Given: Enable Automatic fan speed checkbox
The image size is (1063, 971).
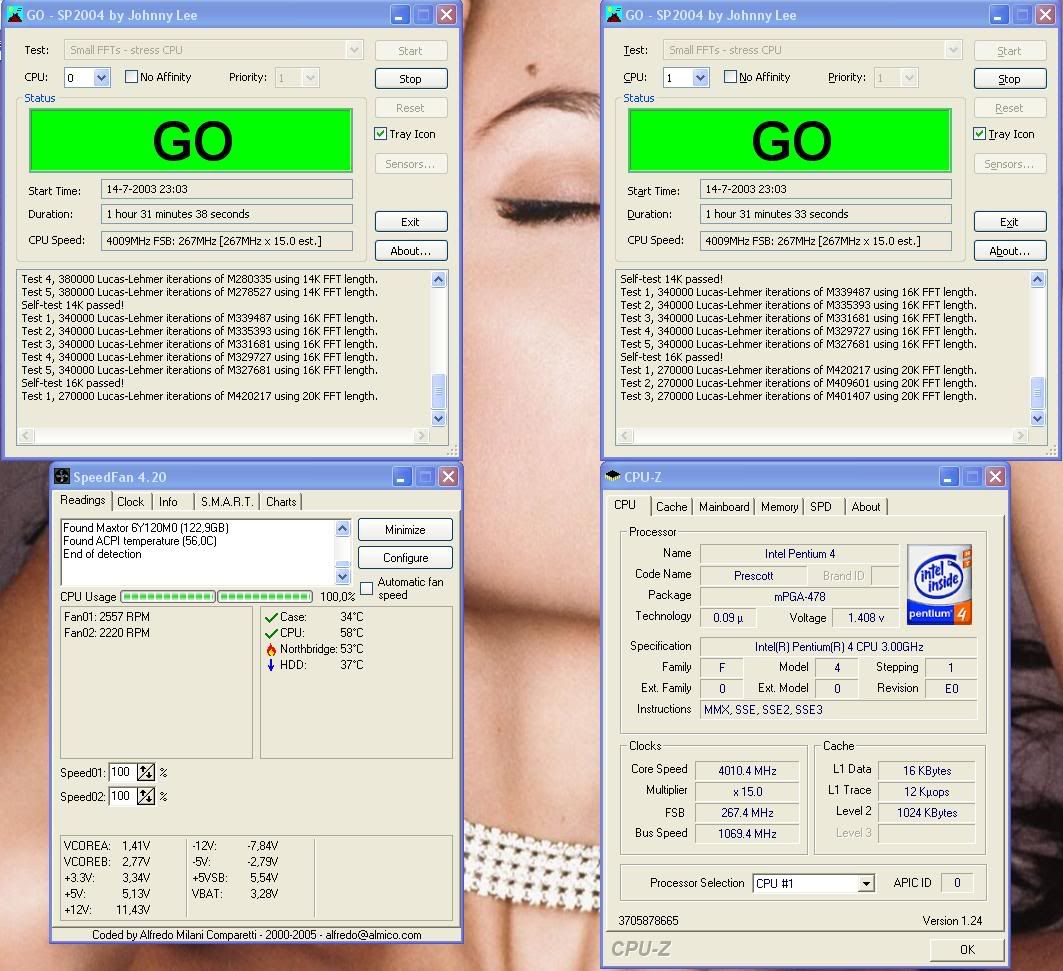Looking at the screenshot, I should point(367,588).
